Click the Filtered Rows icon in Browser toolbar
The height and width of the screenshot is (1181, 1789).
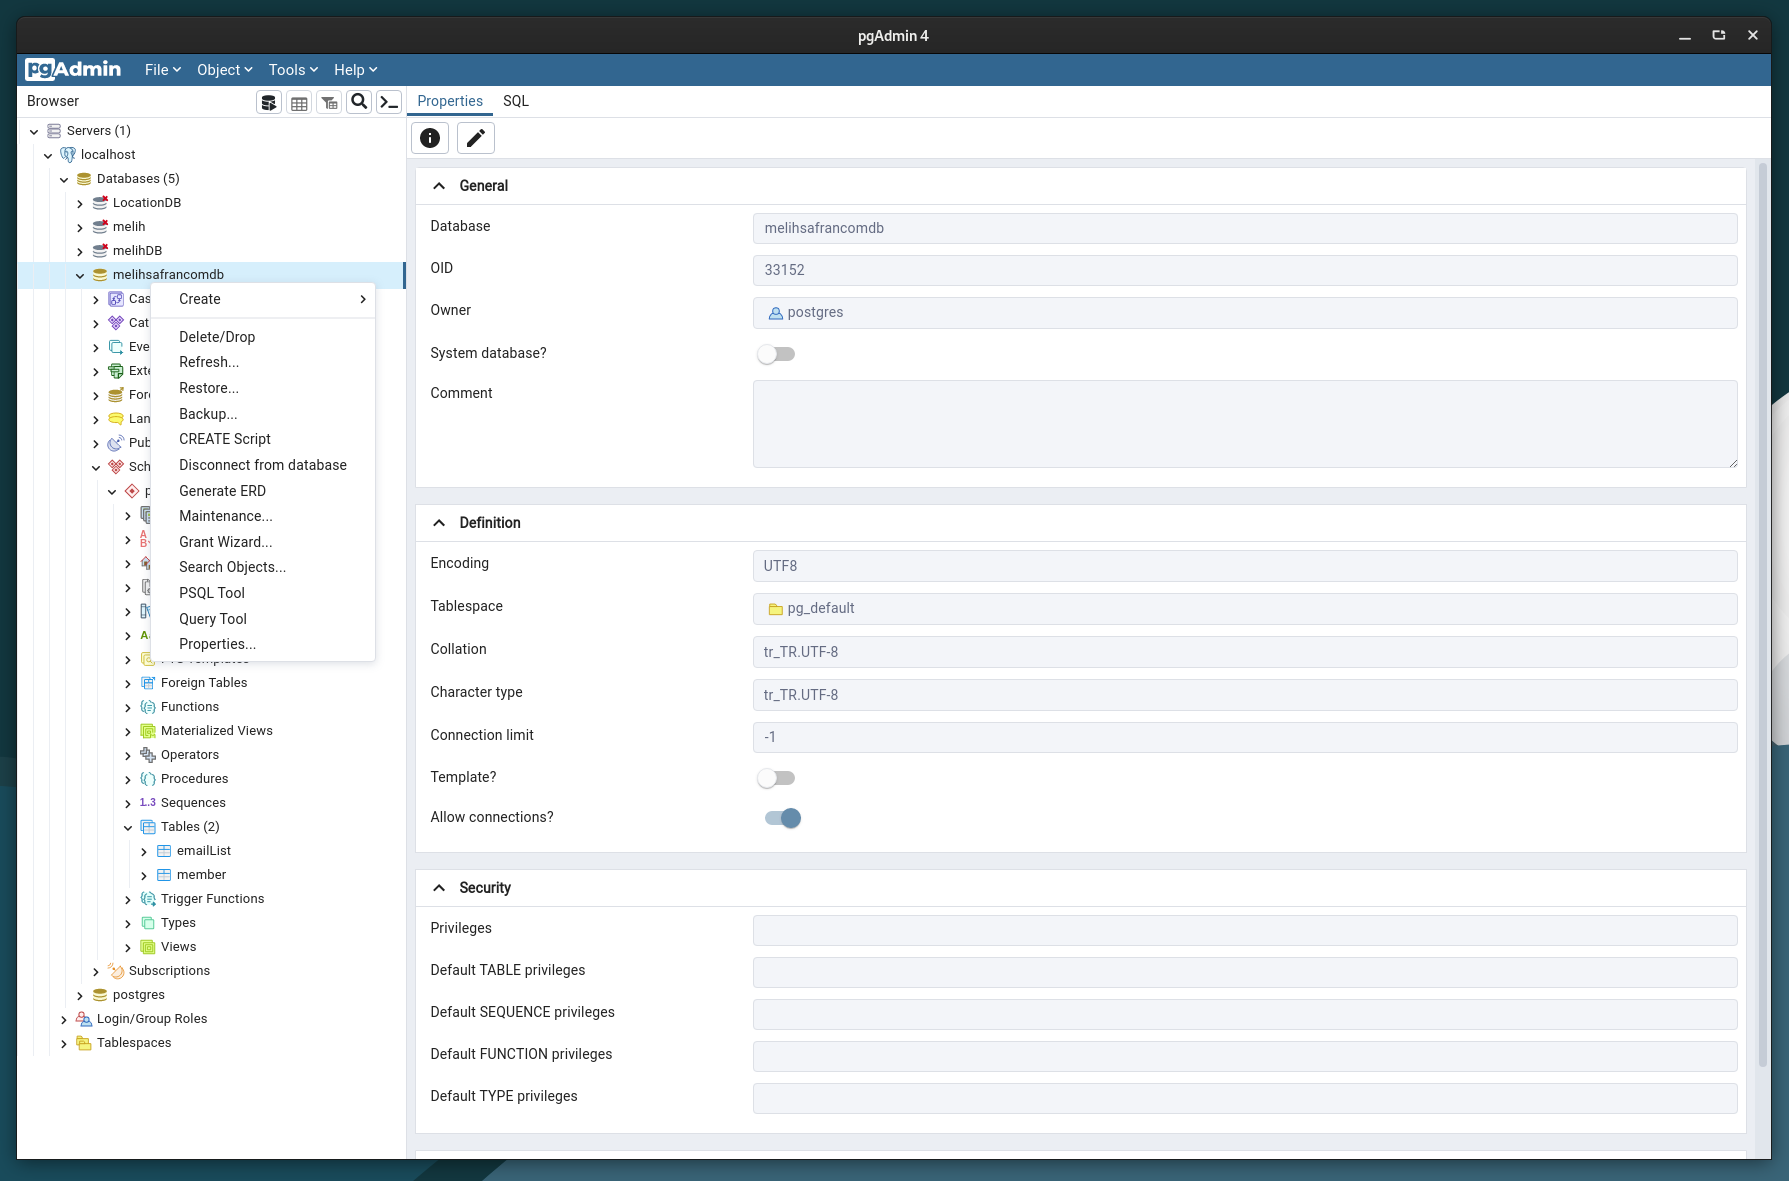click(329, 102)
